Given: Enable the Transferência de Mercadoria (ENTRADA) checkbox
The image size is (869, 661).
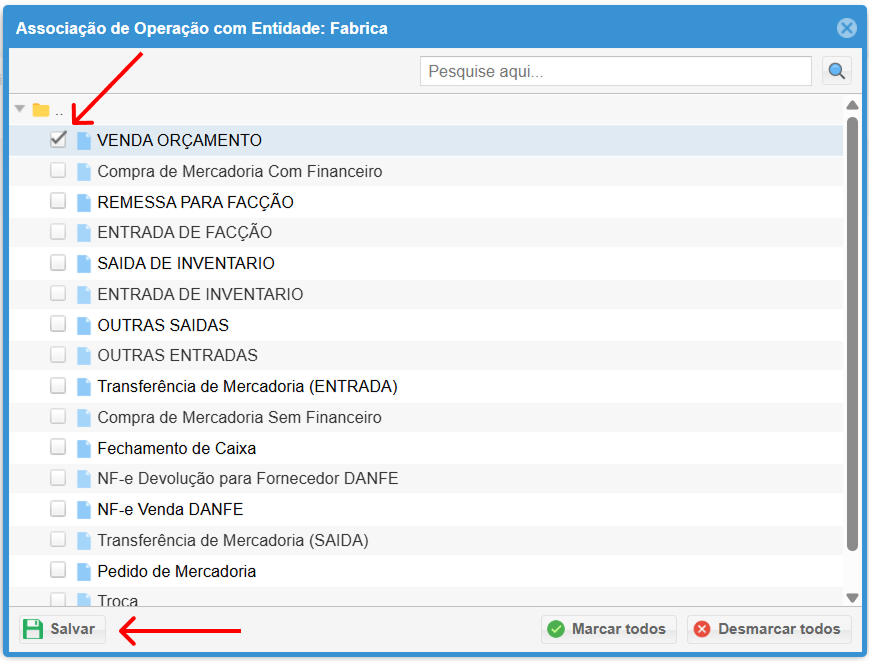Looking at the screenshot, I should tap(58, 386).
